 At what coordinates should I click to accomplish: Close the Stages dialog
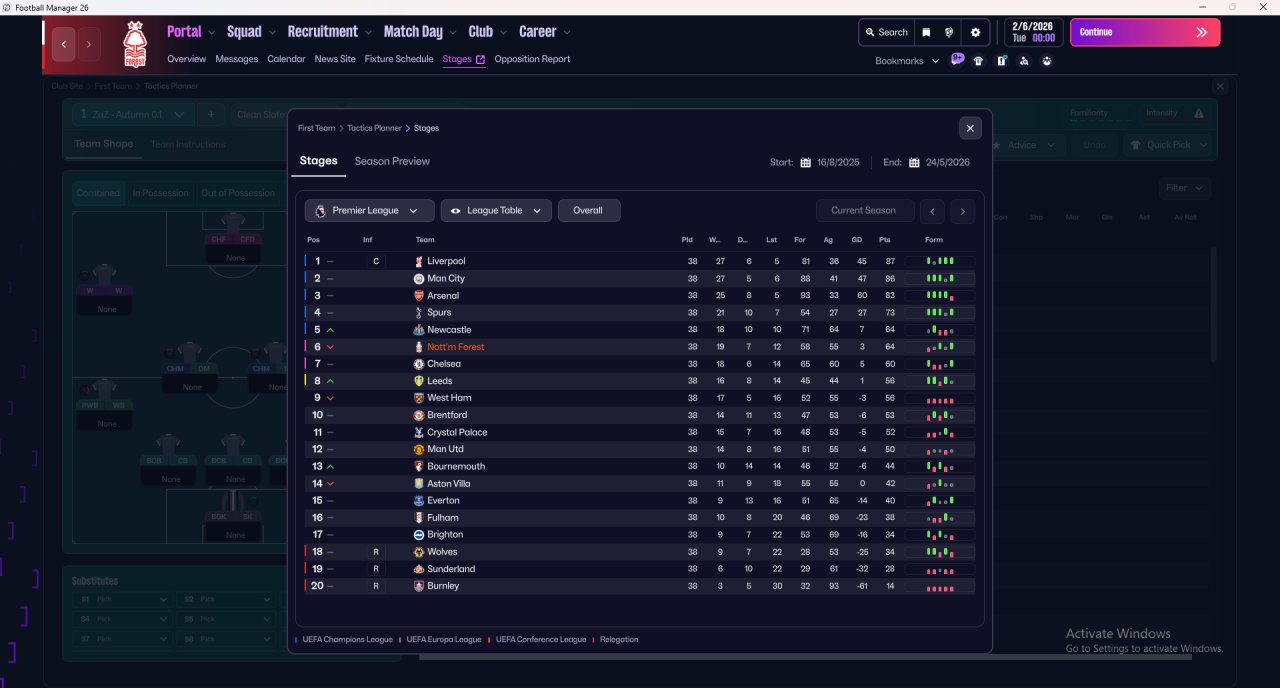(970, 128)
